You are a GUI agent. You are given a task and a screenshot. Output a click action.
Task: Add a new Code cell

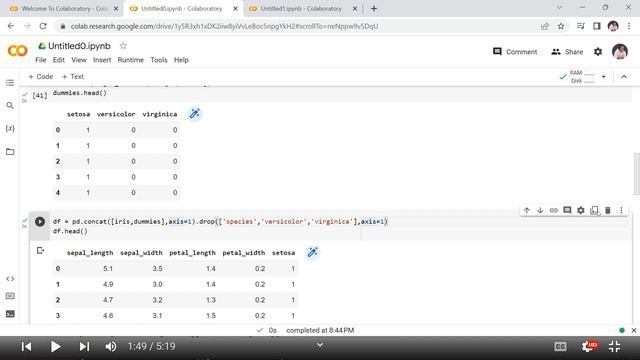click(x=40, y=77)
